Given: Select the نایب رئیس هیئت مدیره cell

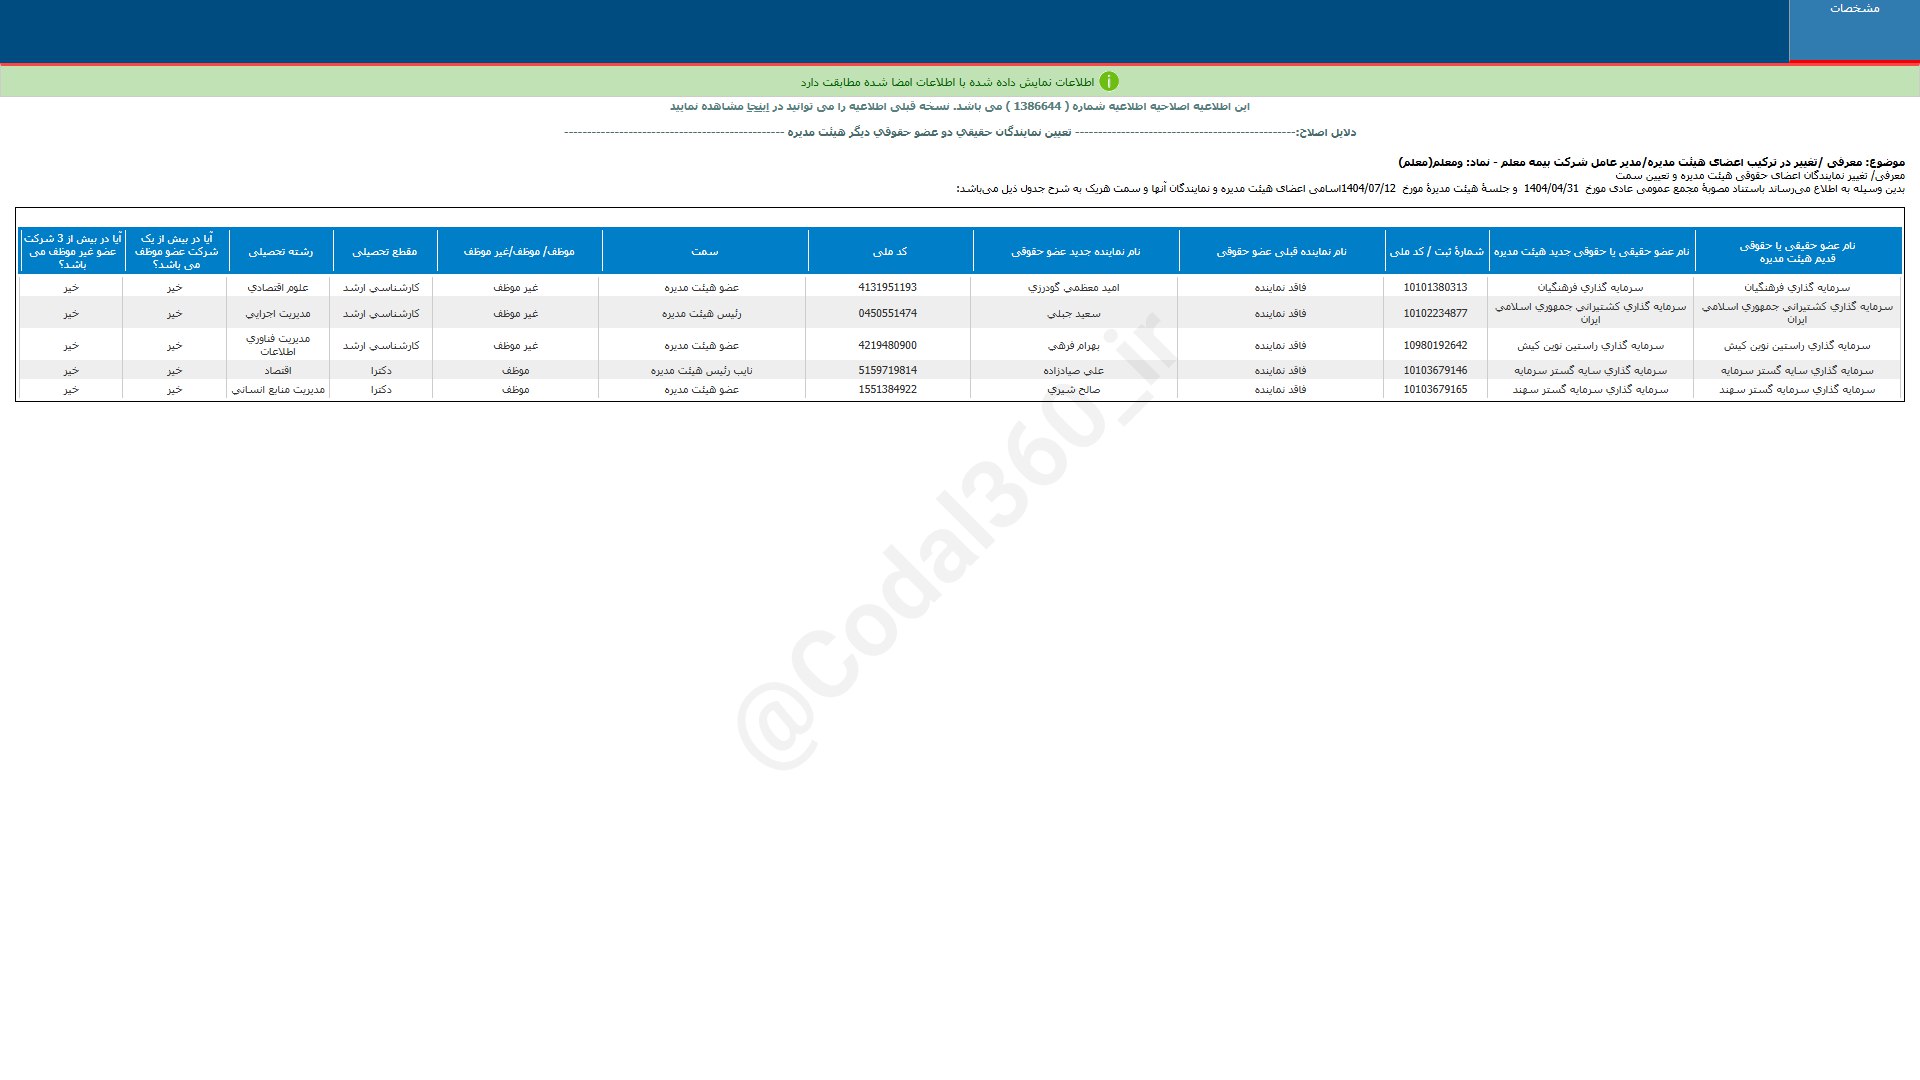Looking at the screenshot, I should tap(701, 370).
